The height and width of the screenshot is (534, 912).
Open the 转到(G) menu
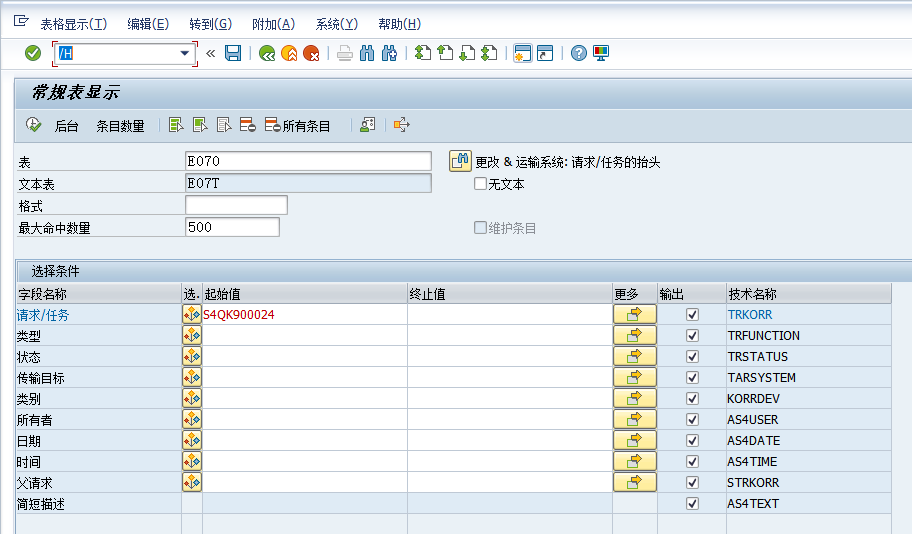point(211,24)
